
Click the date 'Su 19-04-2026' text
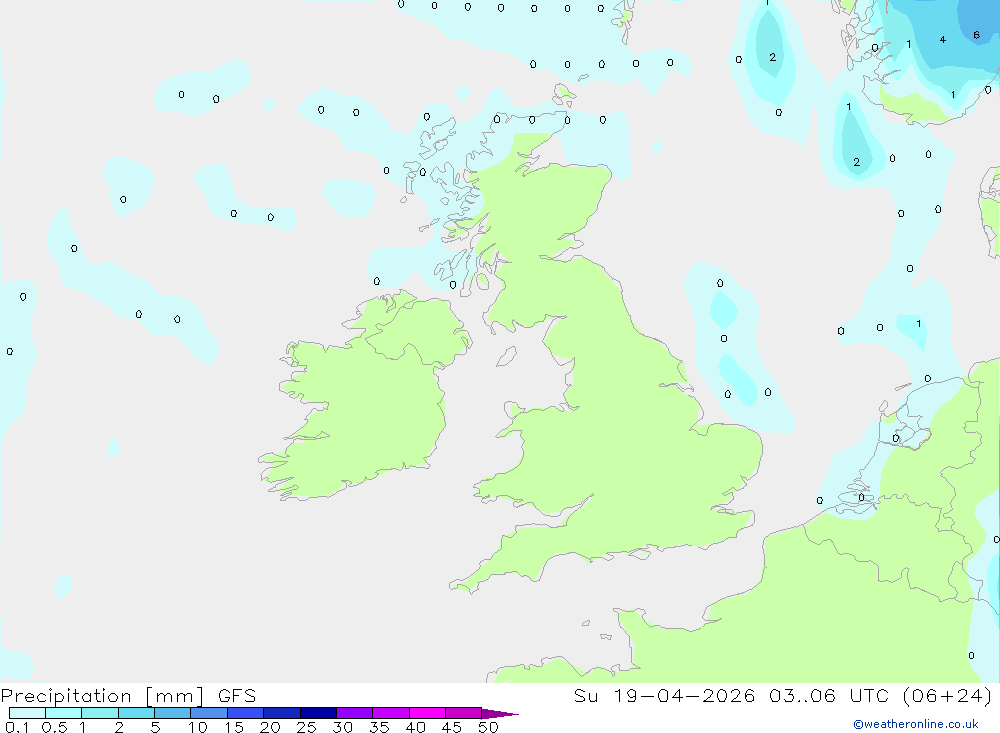tap(664, 695)
